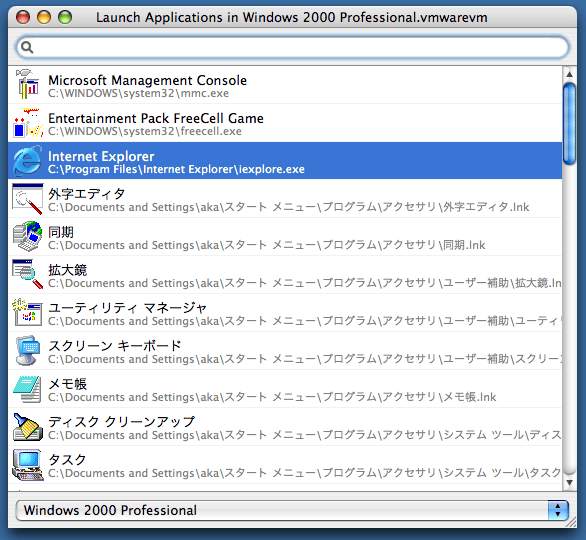Select the メモ帳 entry title

(68, 384)
